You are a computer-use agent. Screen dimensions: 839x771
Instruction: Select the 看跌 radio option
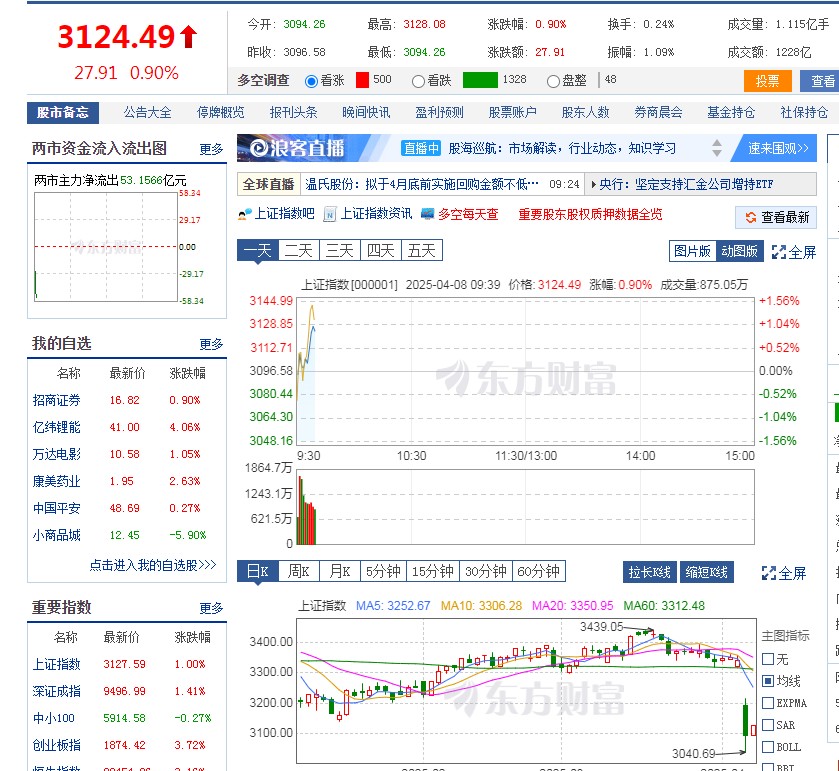(418, 81)
